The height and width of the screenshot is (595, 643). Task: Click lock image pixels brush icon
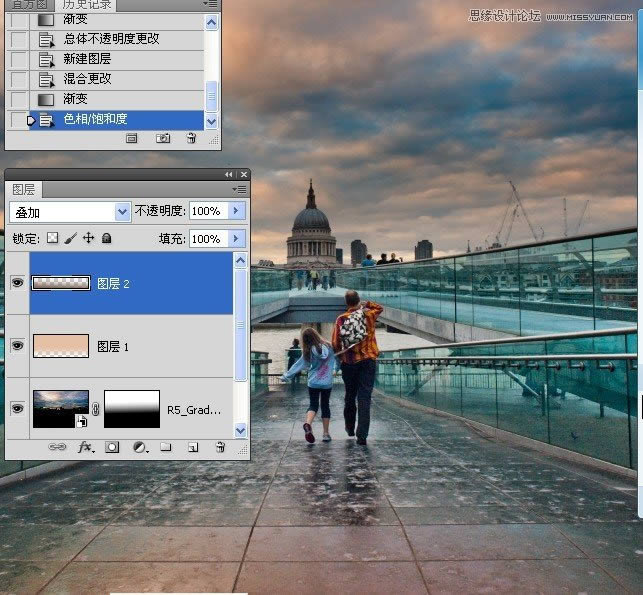(x=70, y=239)
